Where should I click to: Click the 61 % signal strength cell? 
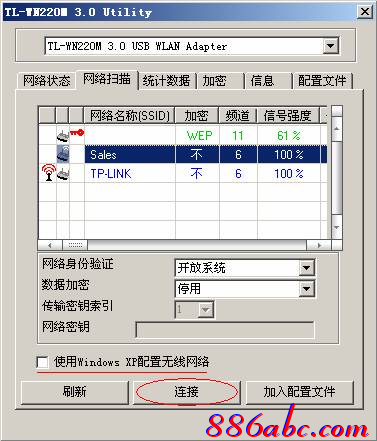pos(289,135)
